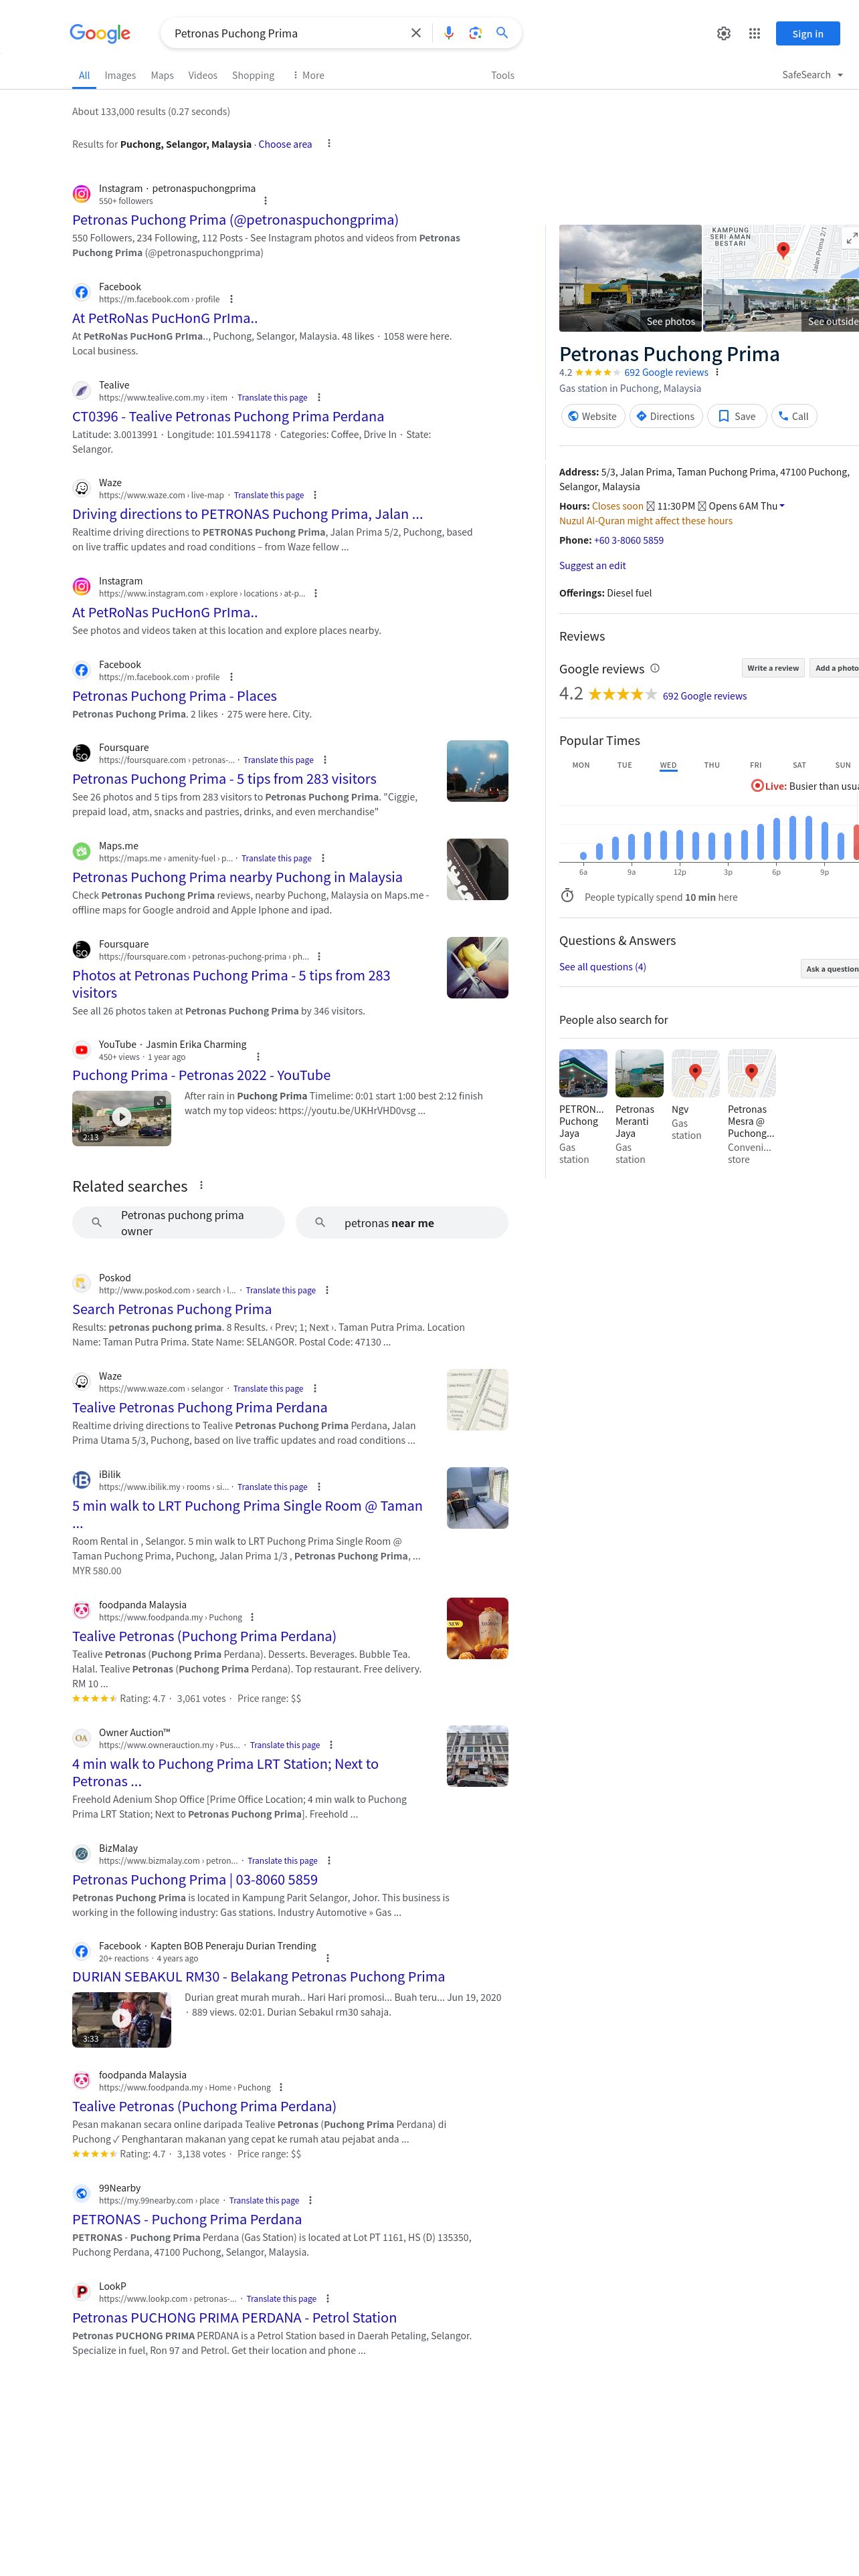Go to Google homepage via logo
Image resolution: width=859 pixels, height=2576 pixels.
click(100, 33)
